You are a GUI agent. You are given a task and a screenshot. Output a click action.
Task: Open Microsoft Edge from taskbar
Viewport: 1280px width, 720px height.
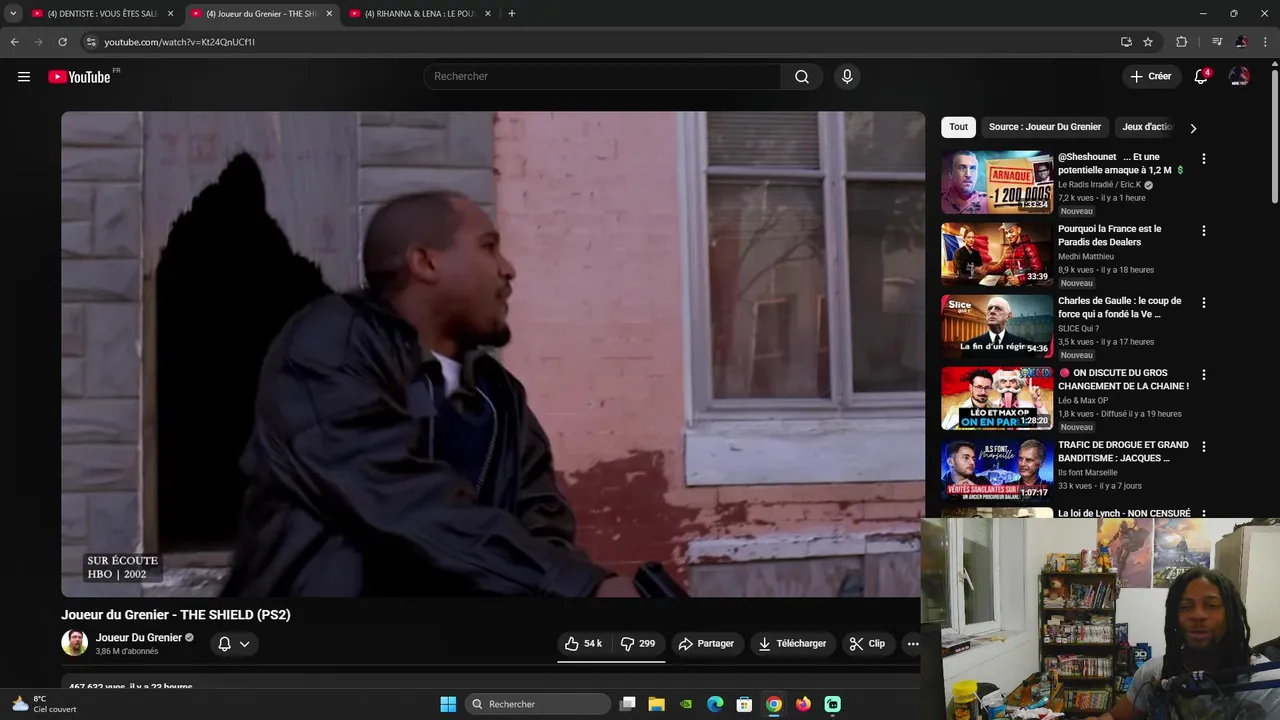point(715,704)
